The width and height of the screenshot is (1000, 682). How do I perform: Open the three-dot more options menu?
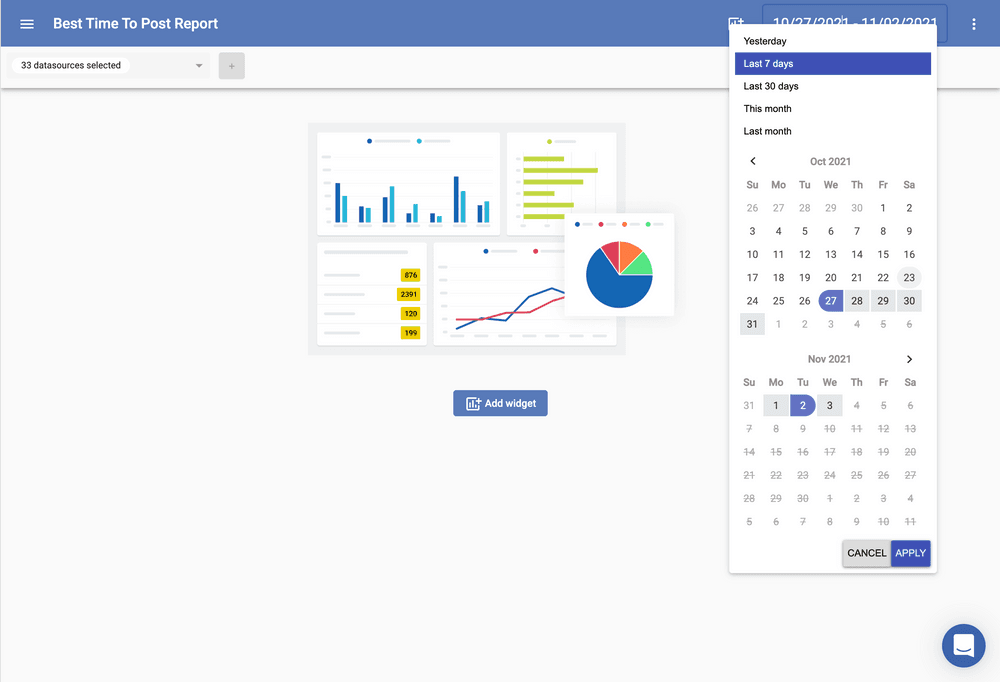click(x=973, y=24)
